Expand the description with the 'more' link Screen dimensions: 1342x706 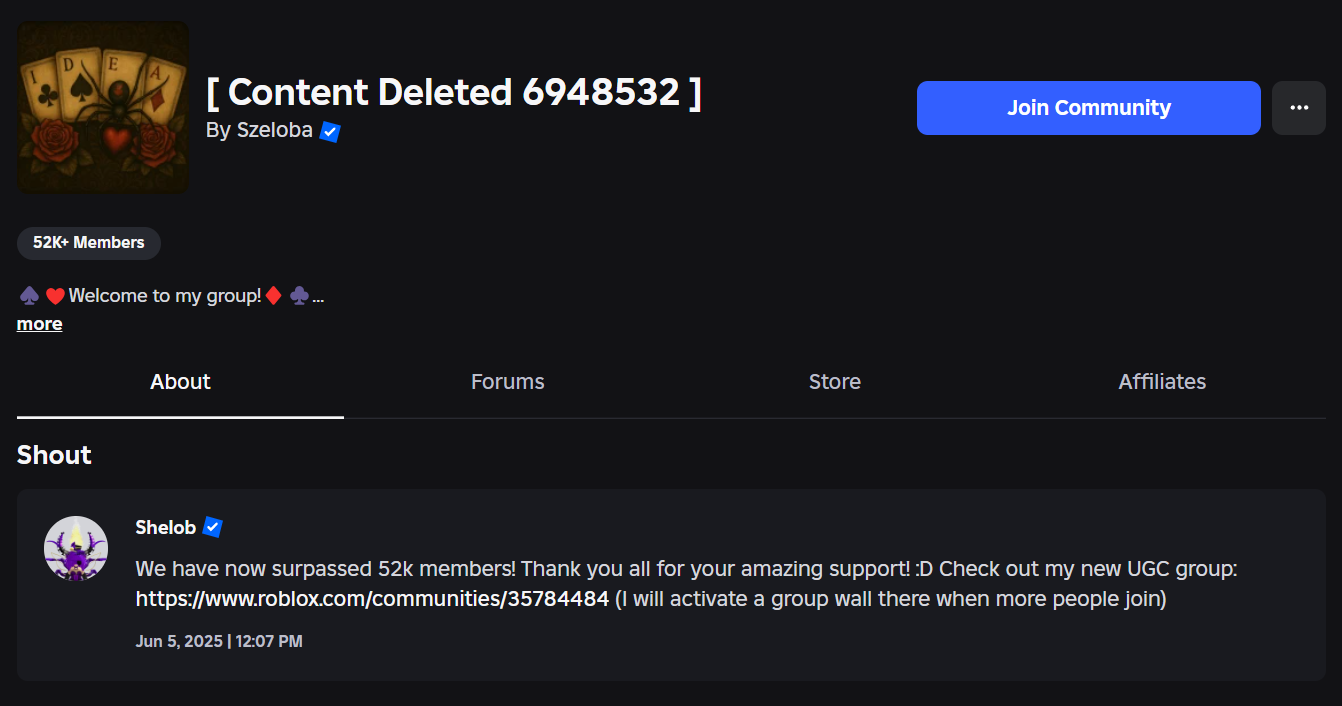coord(40,324)
